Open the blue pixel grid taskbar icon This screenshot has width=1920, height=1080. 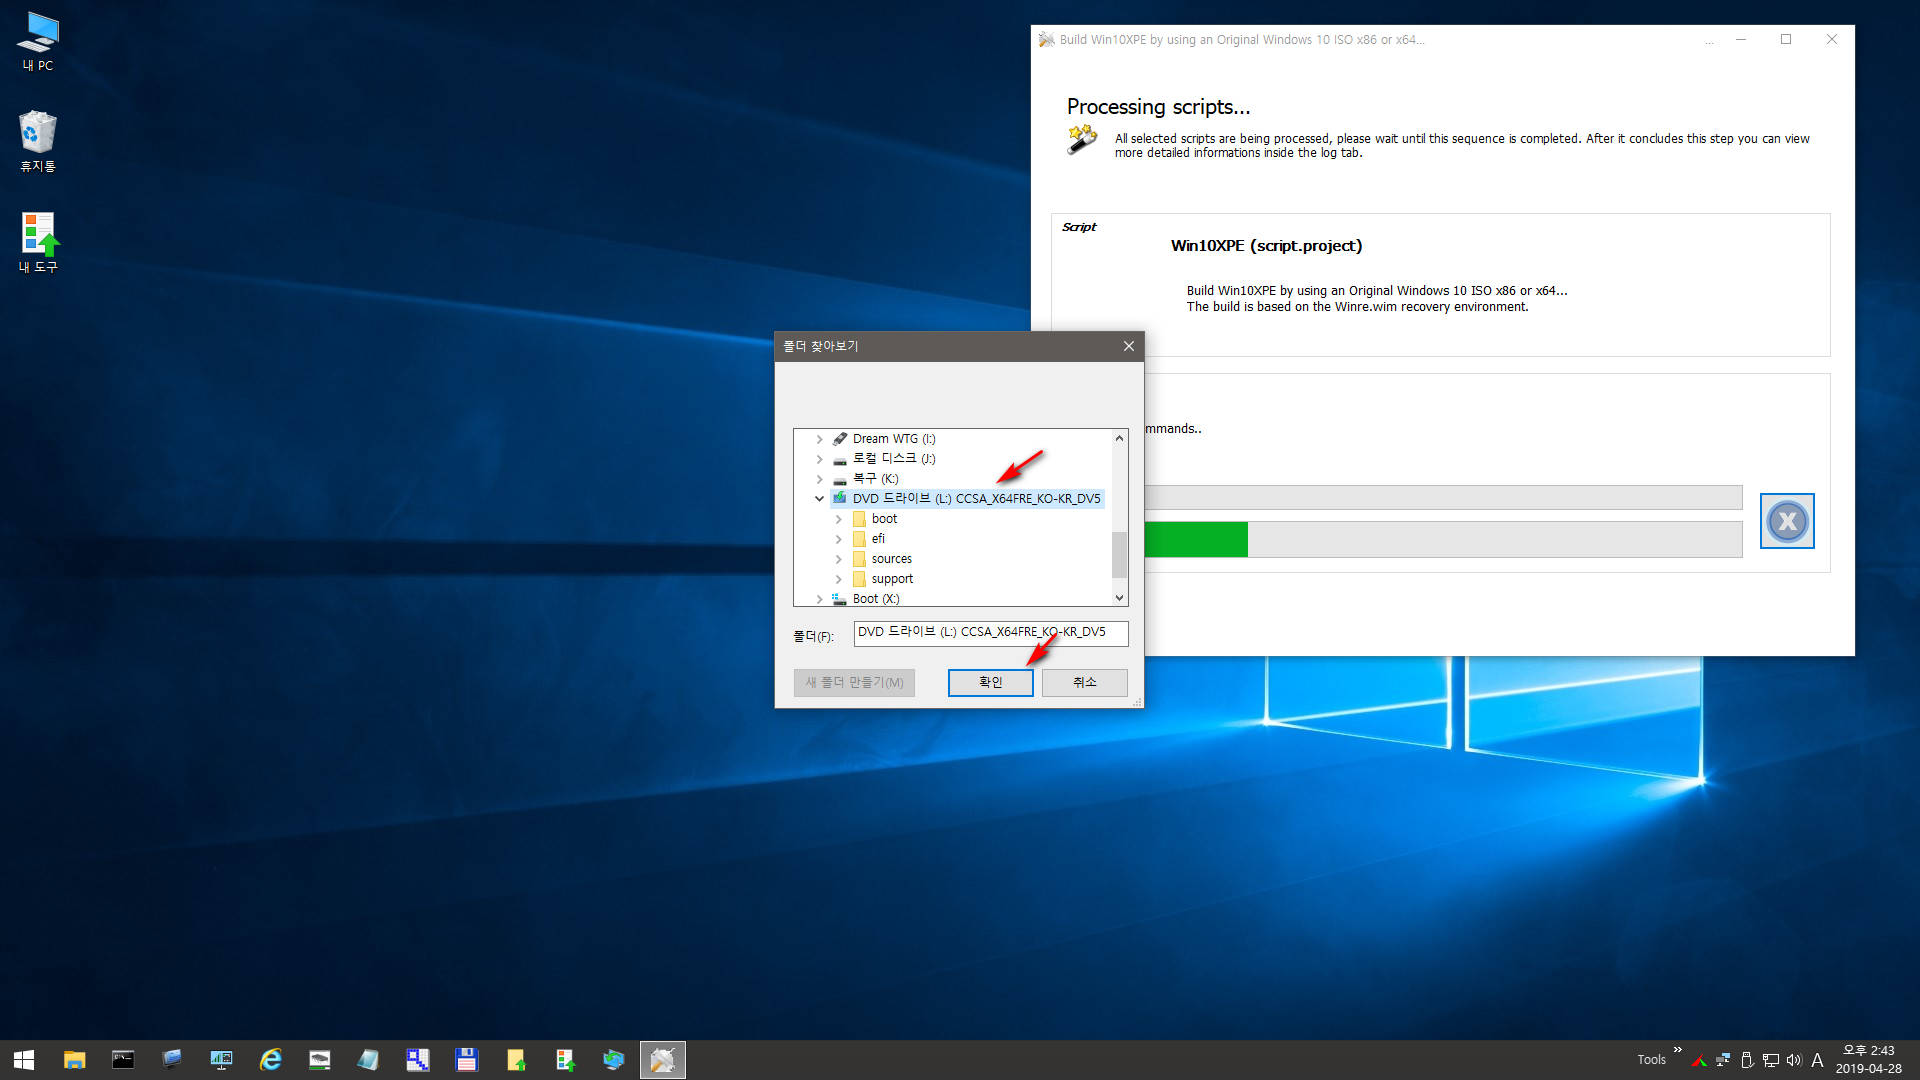[x=417, y=1060]
